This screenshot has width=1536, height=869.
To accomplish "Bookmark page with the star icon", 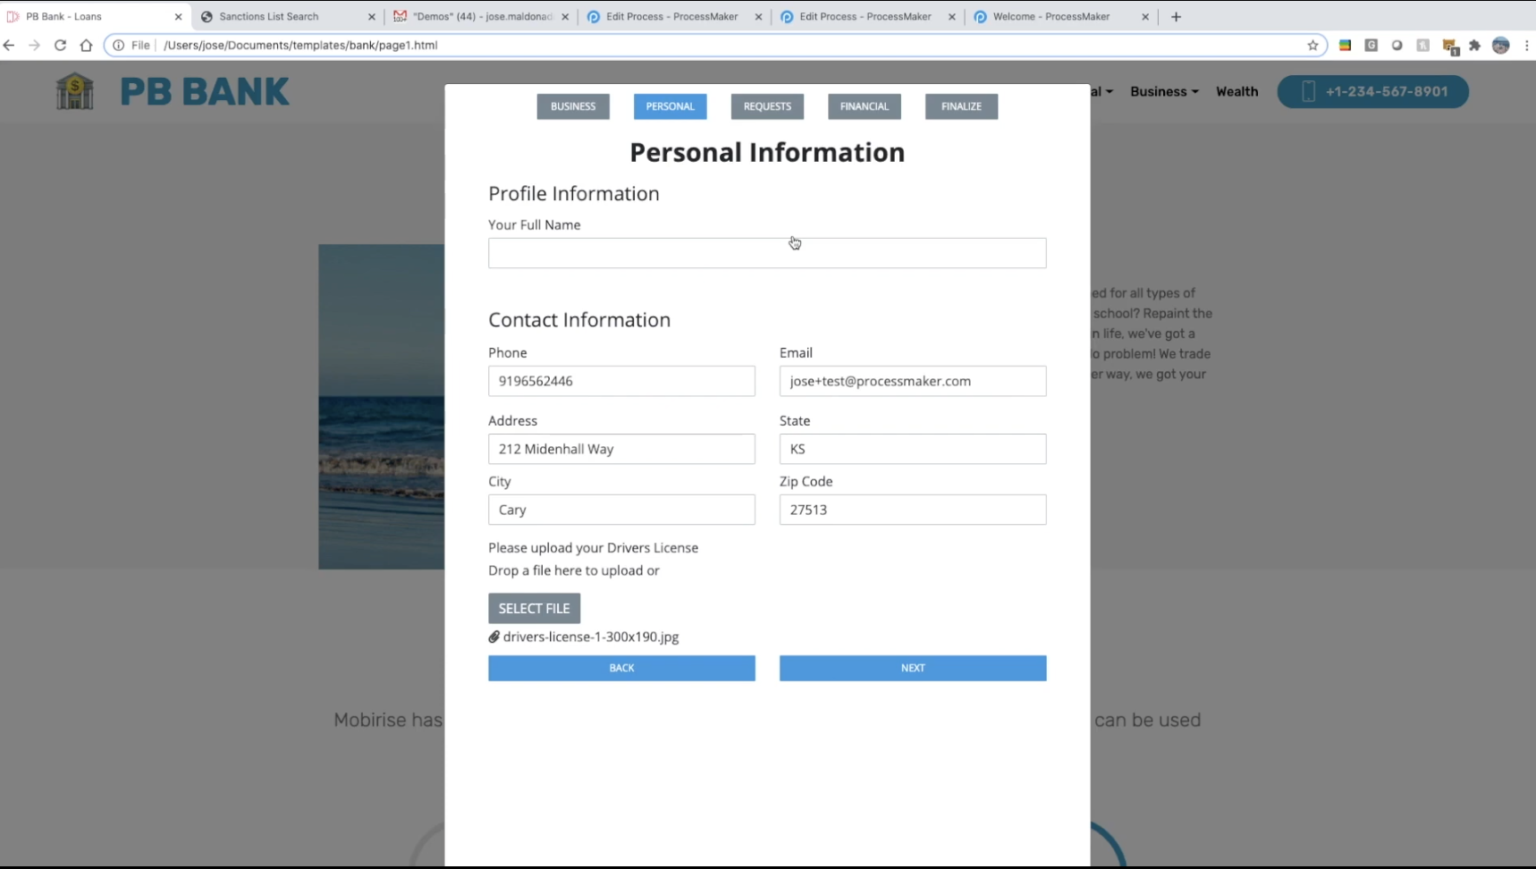I will (1312, 45).
